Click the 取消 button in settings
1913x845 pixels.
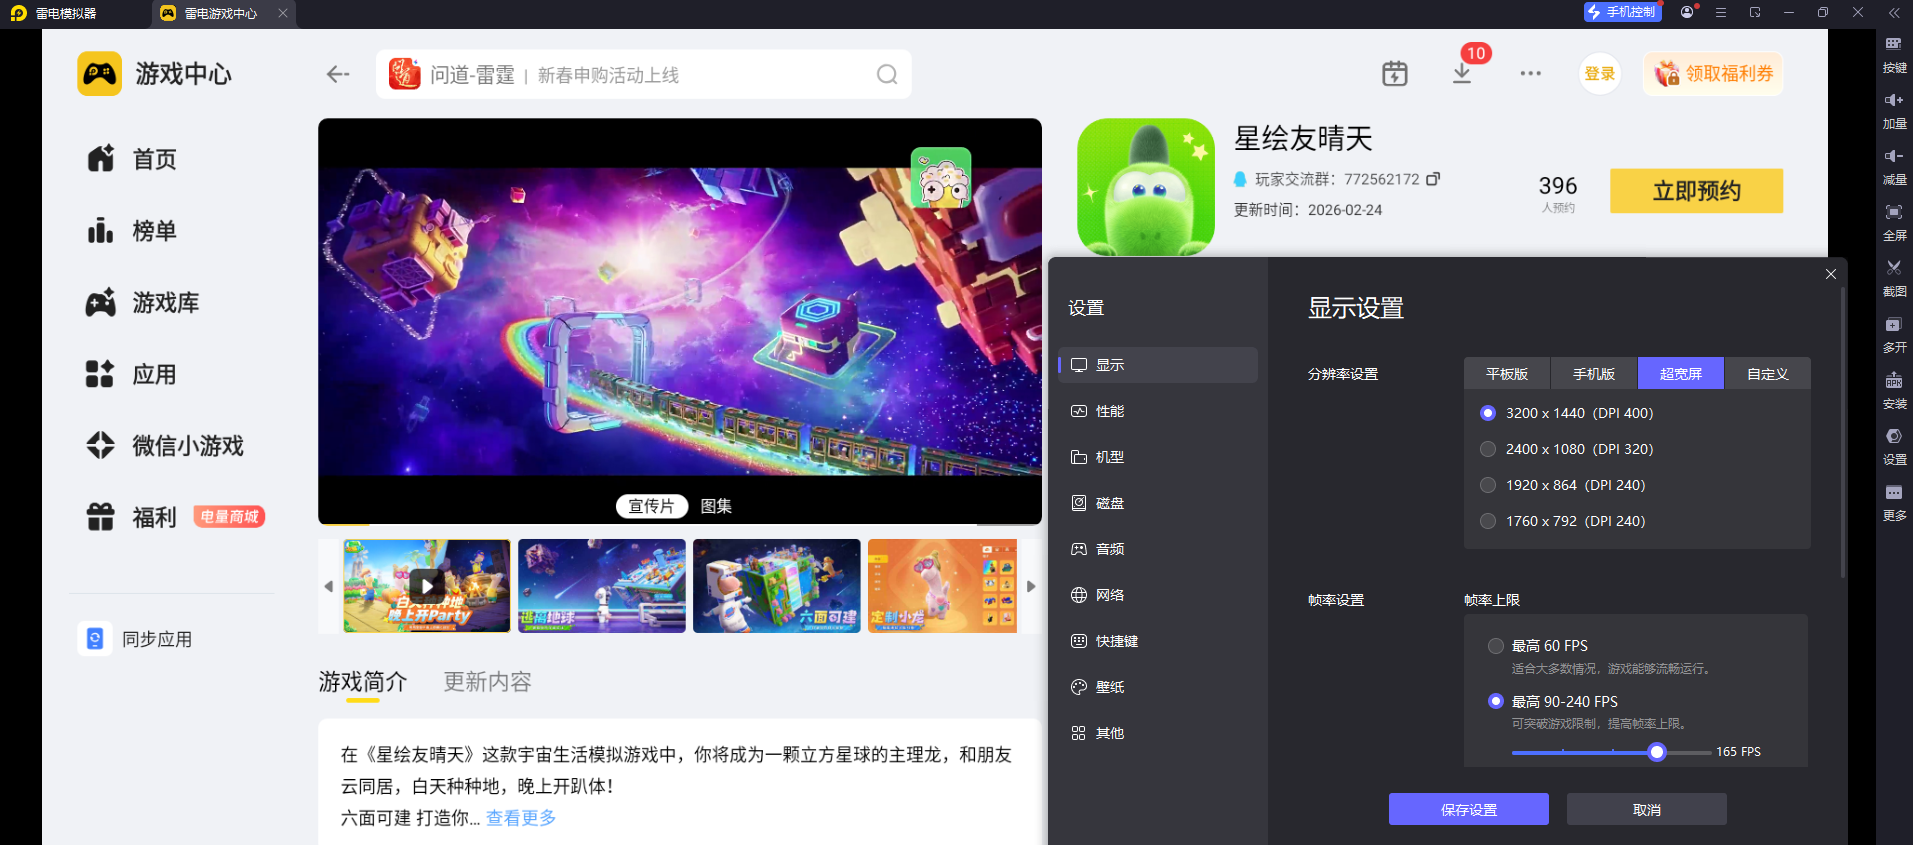click(1647, 809)
